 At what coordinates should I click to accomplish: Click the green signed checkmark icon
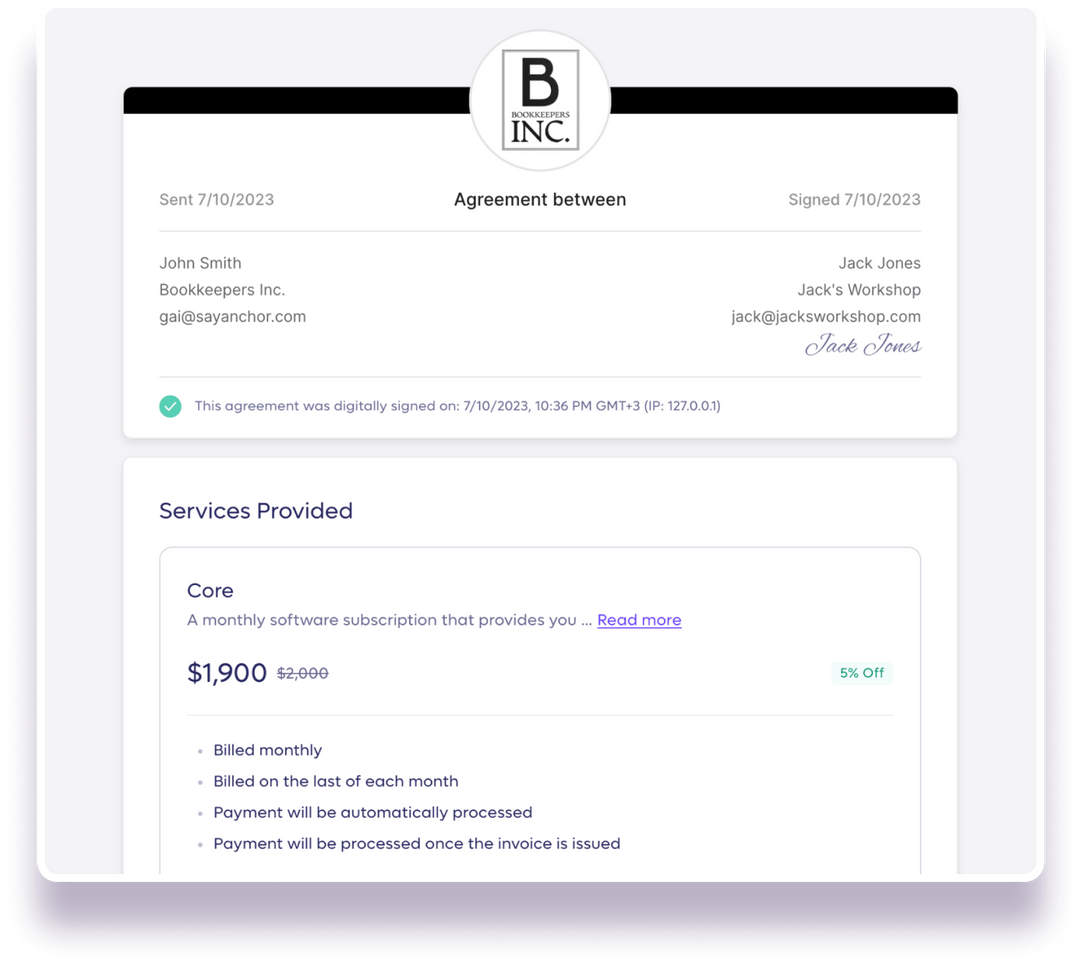coord(170,406)
